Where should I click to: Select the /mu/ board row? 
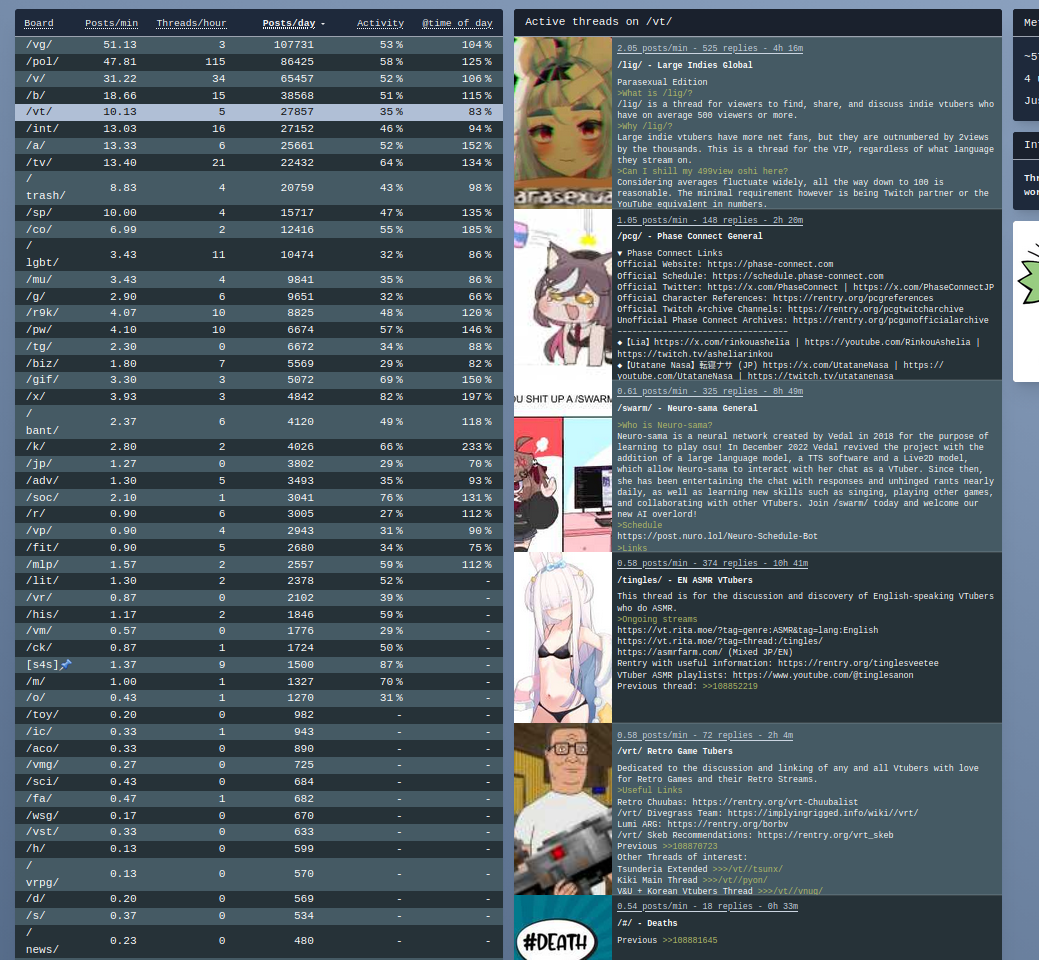[x=258, y=280]
